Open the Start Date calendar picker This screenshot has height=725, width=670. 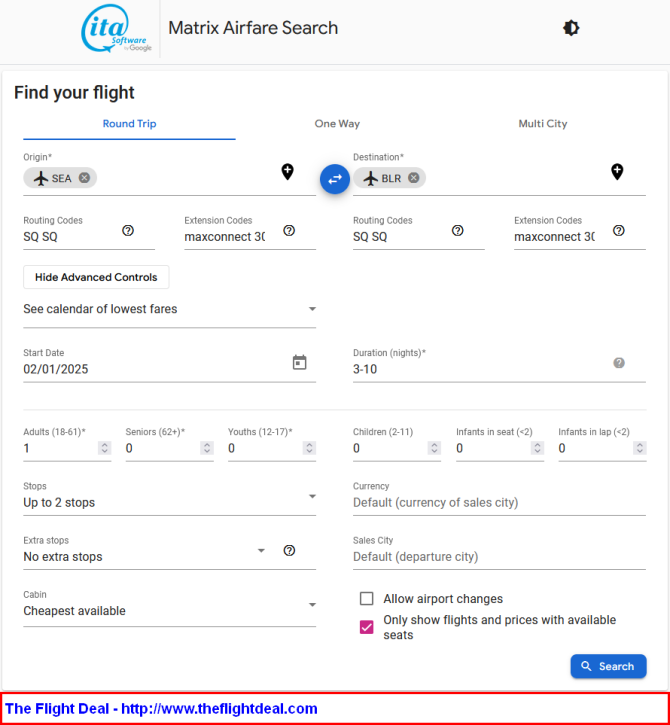300,362
